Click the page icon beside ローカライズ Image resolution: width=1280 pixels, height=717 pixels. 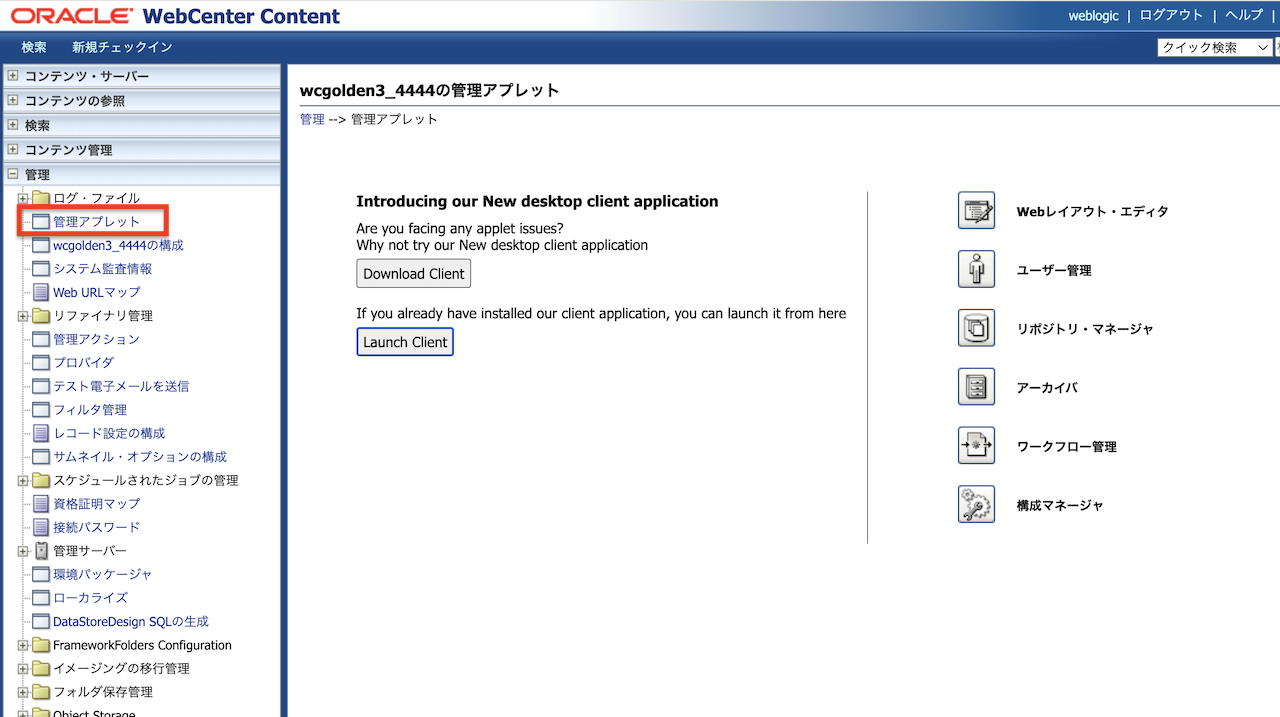41,598
